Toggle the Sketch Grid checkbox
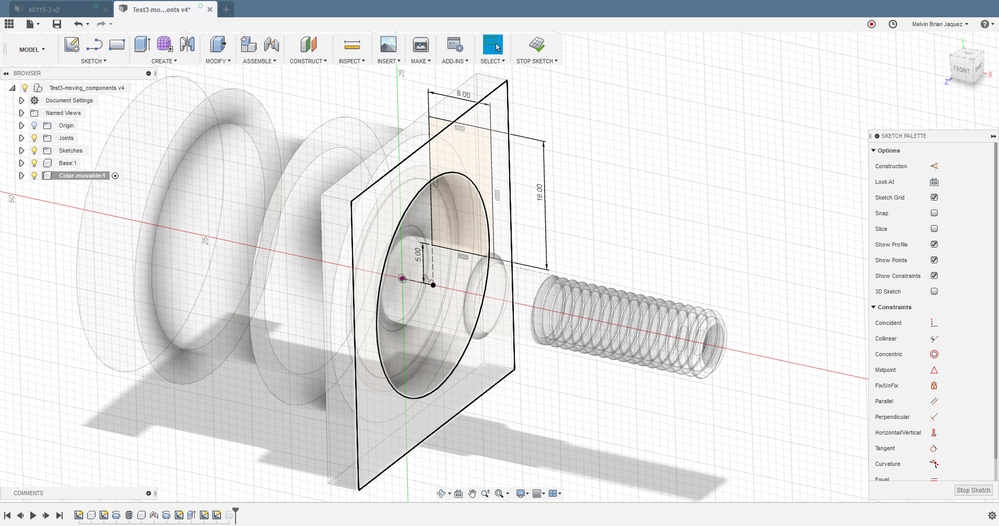 [x=934, y=197]
